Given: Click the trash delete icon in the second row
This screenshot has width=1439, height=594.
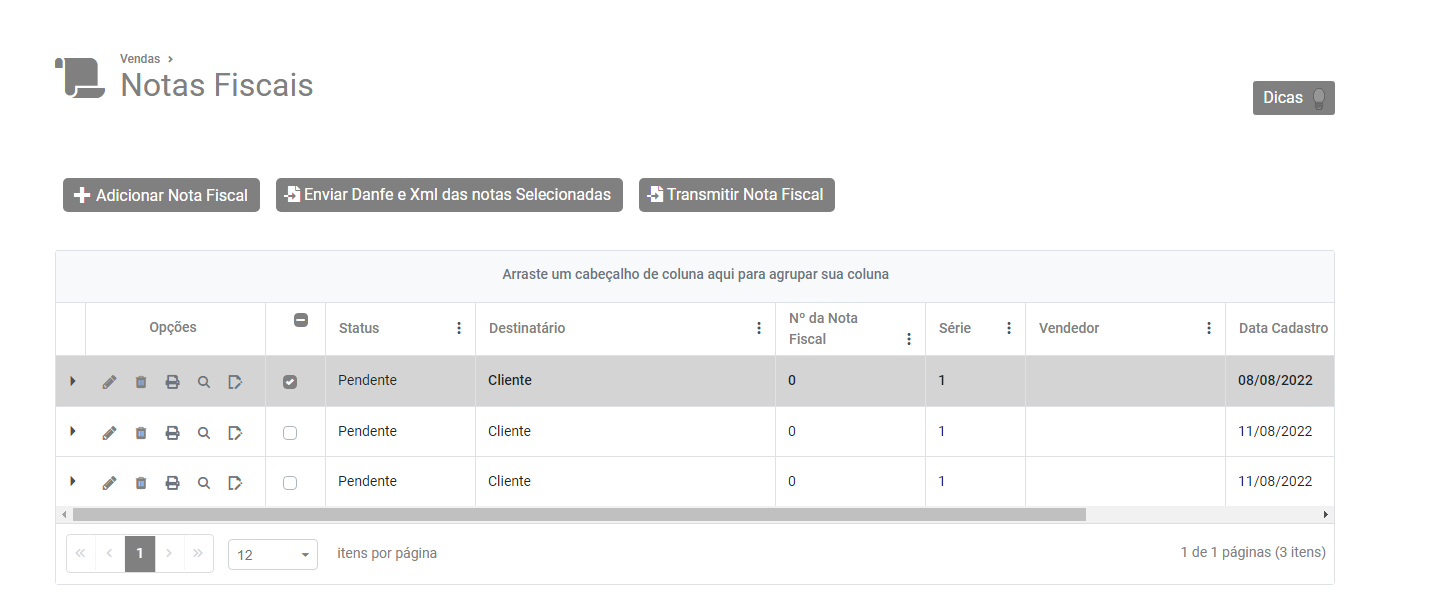Looking at the screenshot, I should click(x=141, y=433).
